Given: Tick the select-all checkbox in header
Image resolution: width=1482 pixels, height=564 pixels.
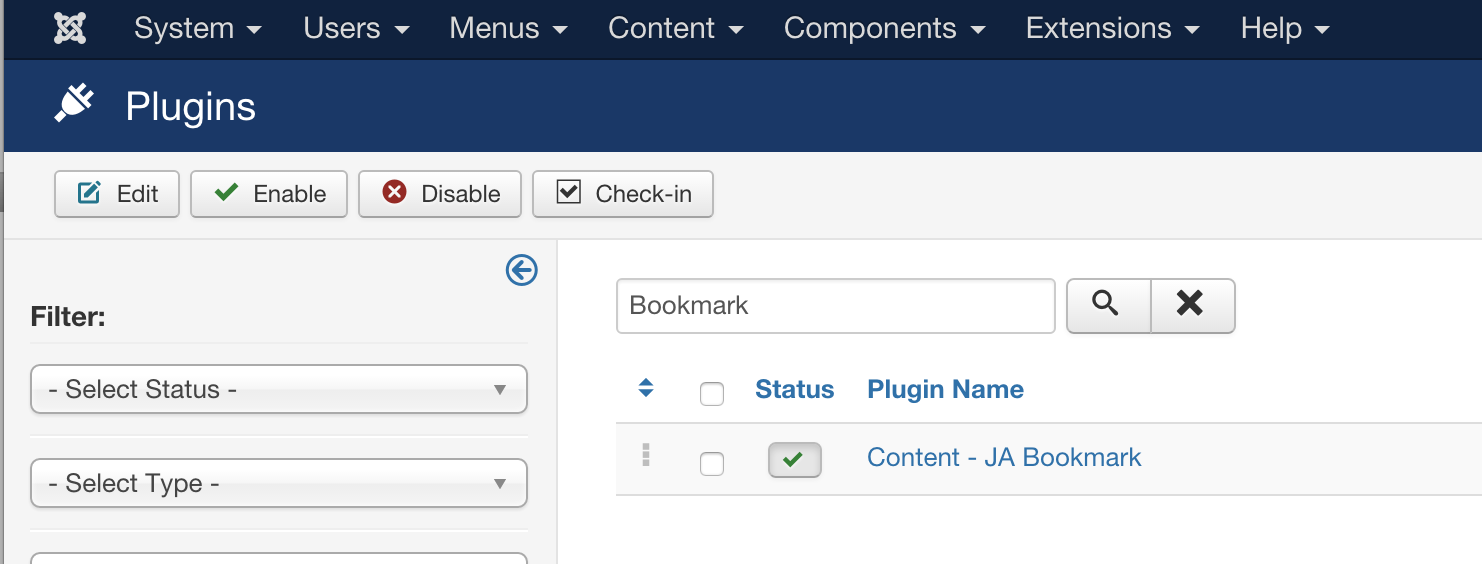Looking at the screenshot, I should click(712, 394).
